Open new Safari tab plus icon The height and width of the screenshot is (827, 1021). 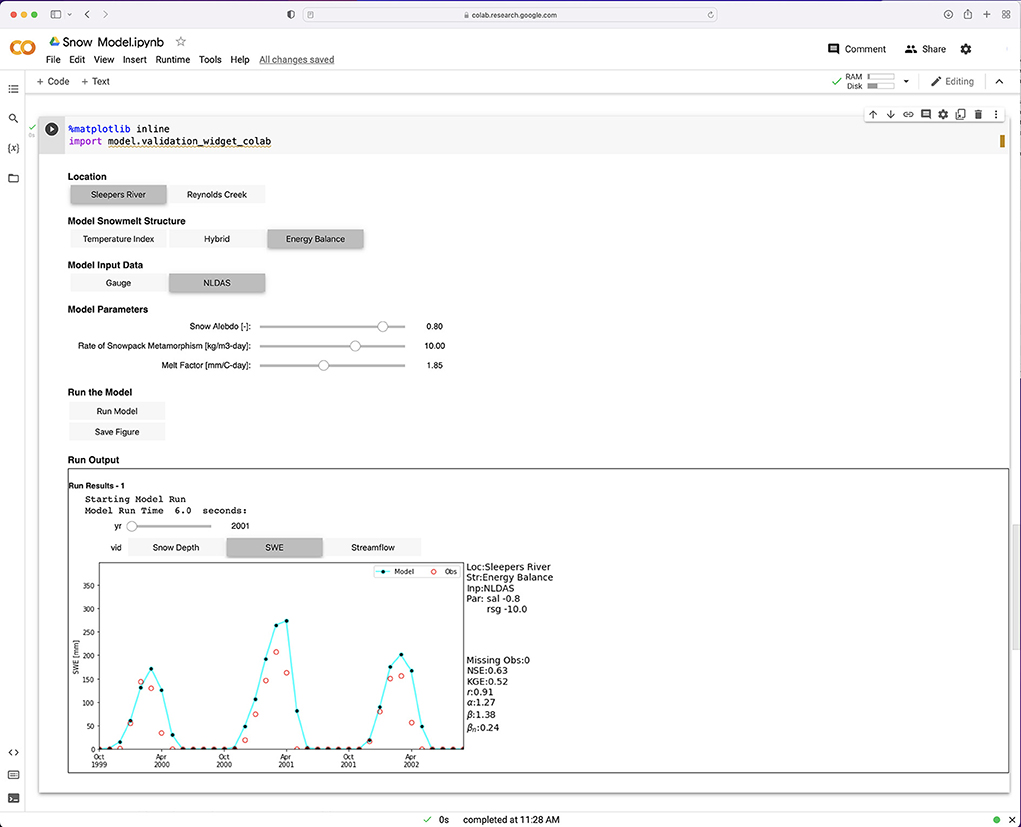tap(986, 14)
